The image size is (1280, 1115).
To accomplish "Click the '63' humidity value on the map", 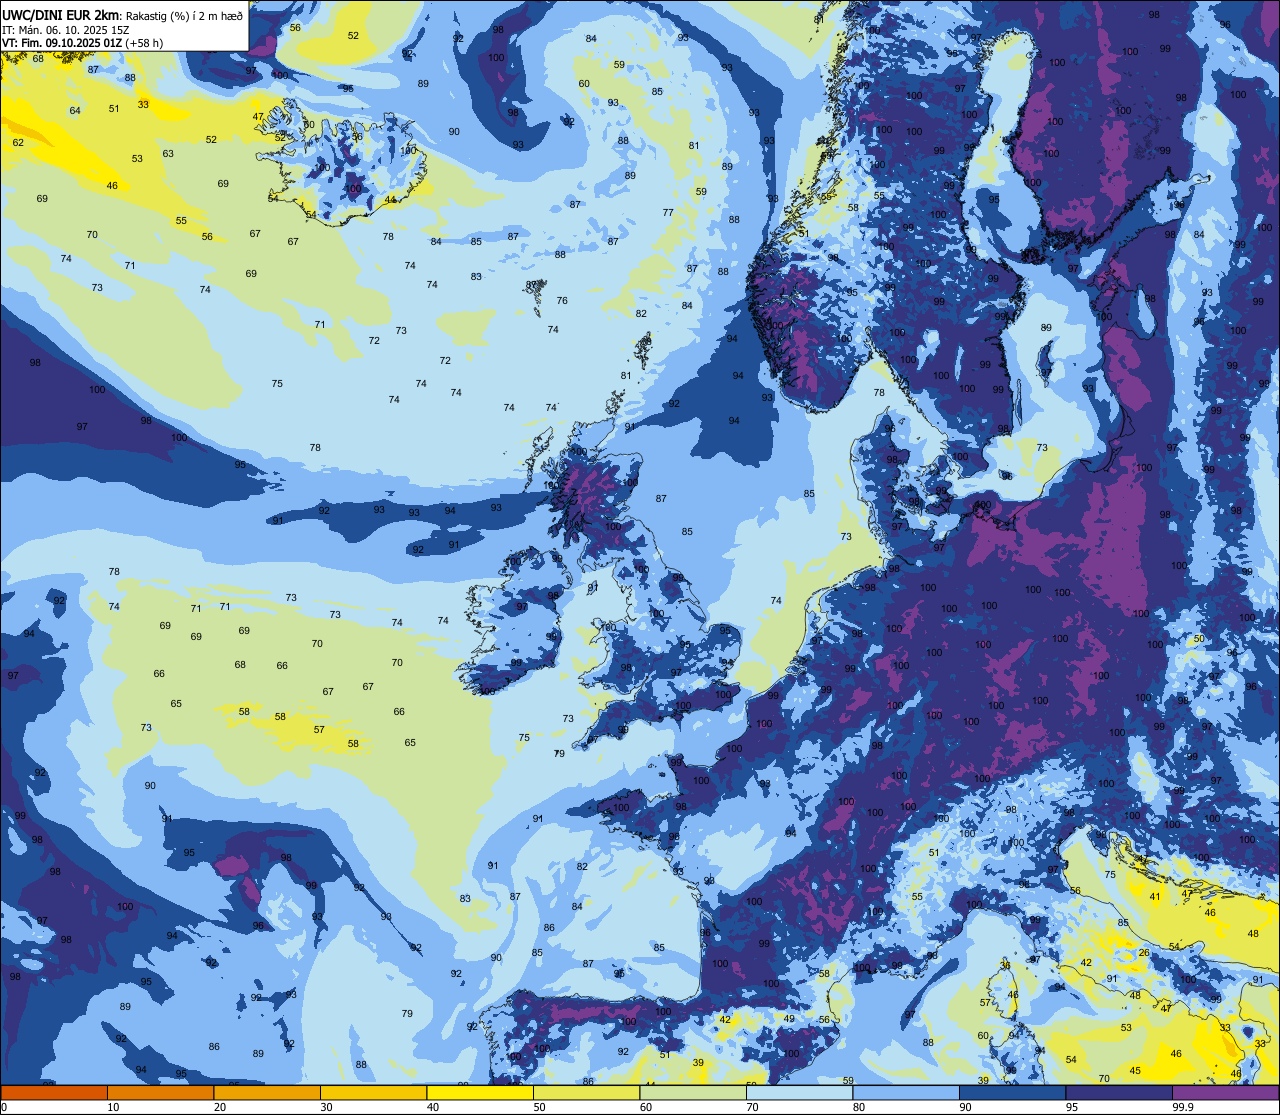I will (x=168, y=154).
